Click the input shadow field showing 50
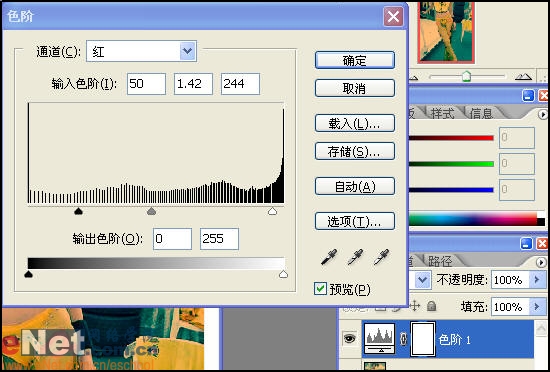The width and height of the screenshot is (550, 372). pyautogui.click(x=146, y=84)
